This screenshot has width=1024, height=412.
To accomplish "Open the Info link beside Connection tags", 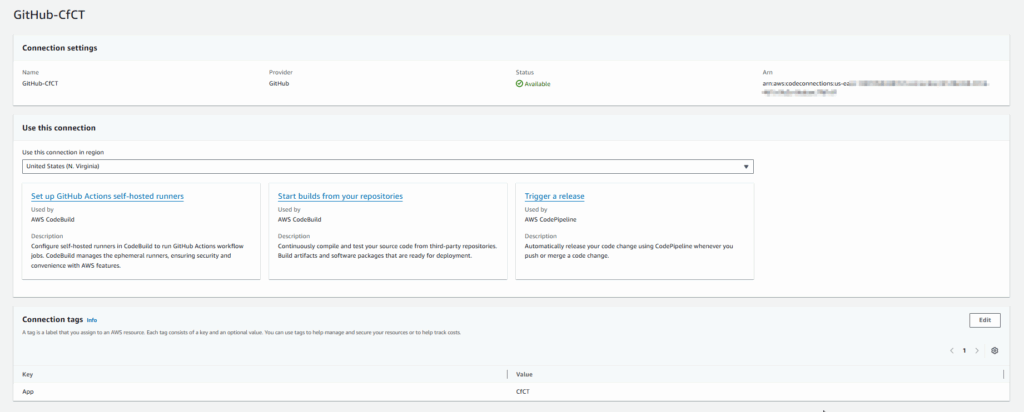I will 92,320.
